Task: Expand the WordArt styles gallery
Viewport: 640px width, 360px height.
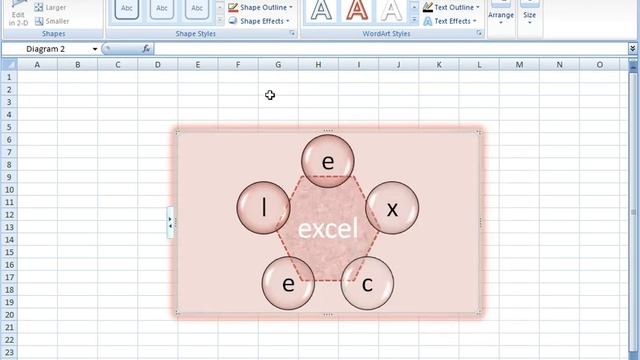Action: [x=414, y=20]
